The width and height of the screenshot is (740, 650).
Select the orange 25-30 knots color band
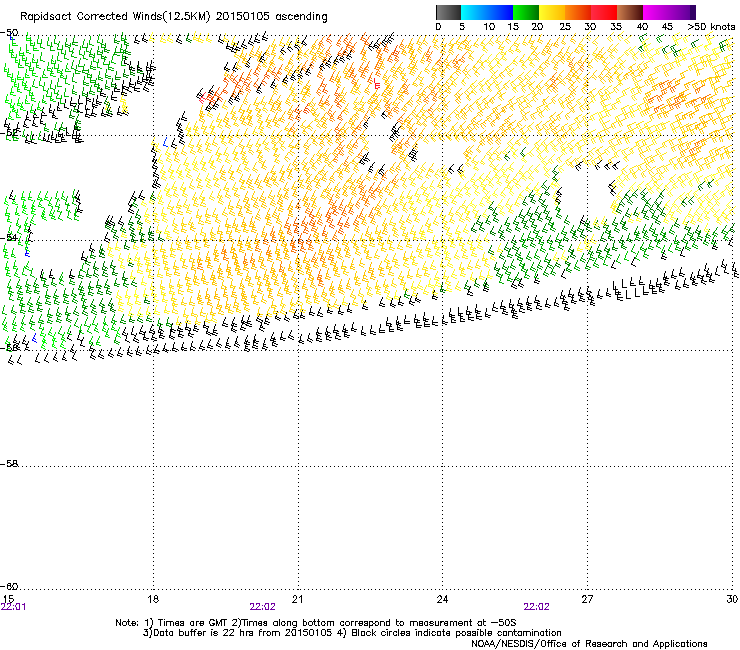point(578,12)
